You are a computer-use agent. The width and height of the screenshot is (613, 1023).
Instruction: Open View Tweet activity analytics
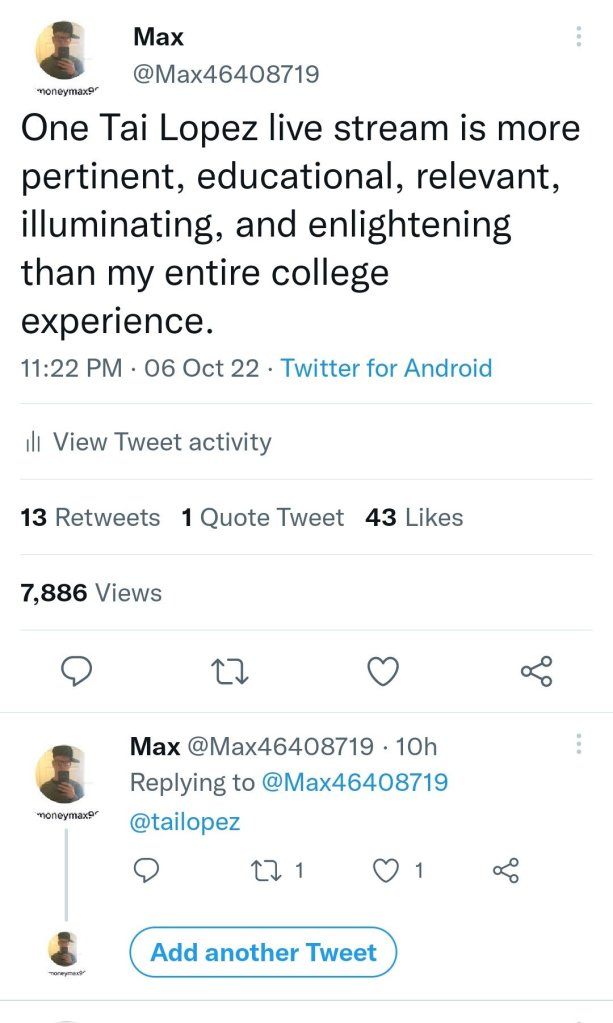tap(160, 441)
